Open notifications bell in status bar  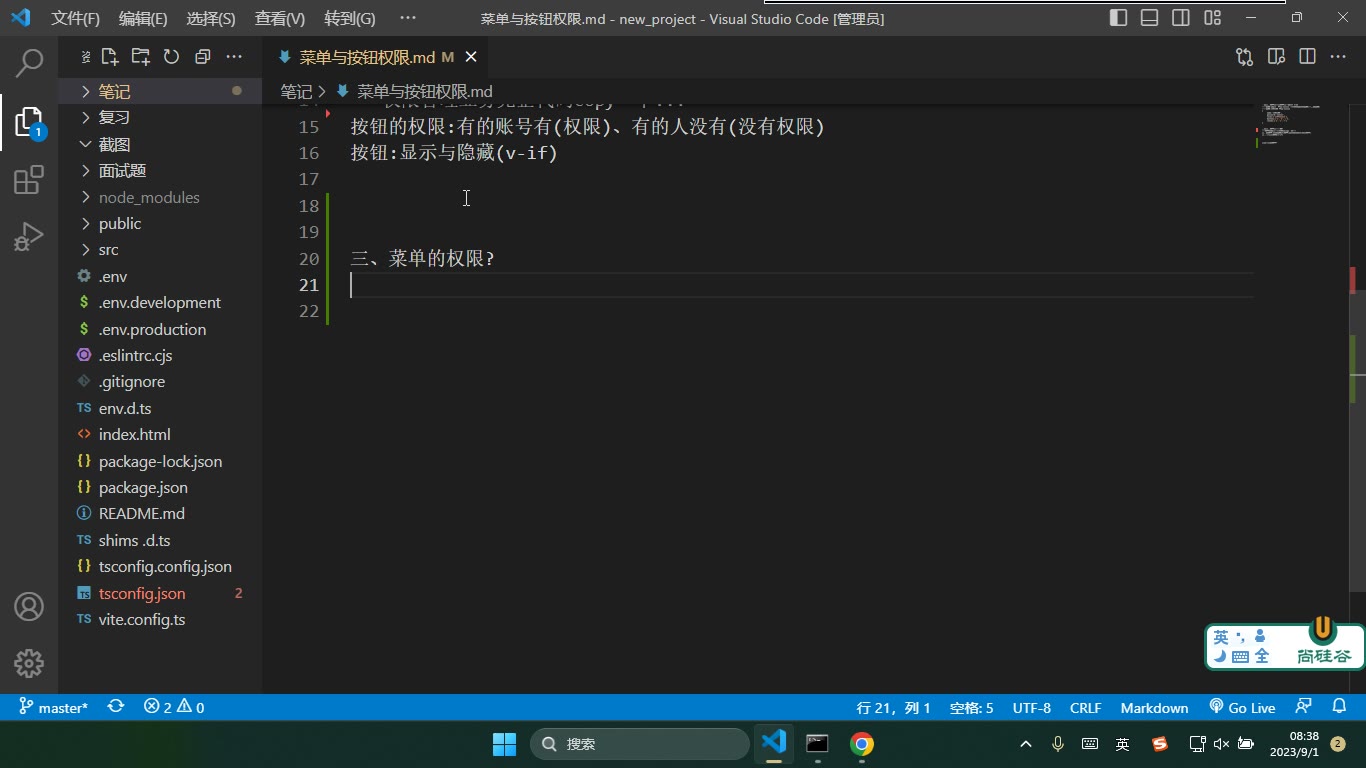[1337, 707]
